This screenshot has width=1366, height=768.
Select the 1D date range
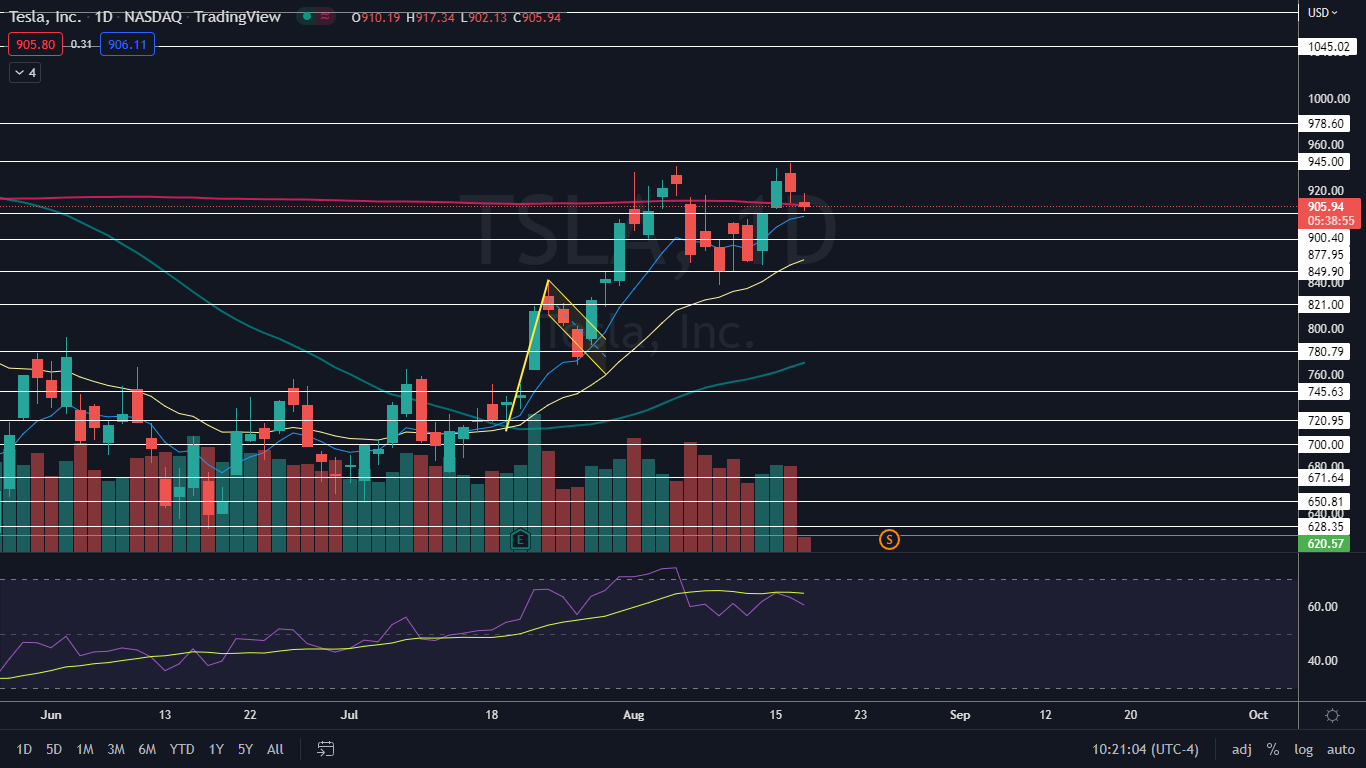pos(25,749)
